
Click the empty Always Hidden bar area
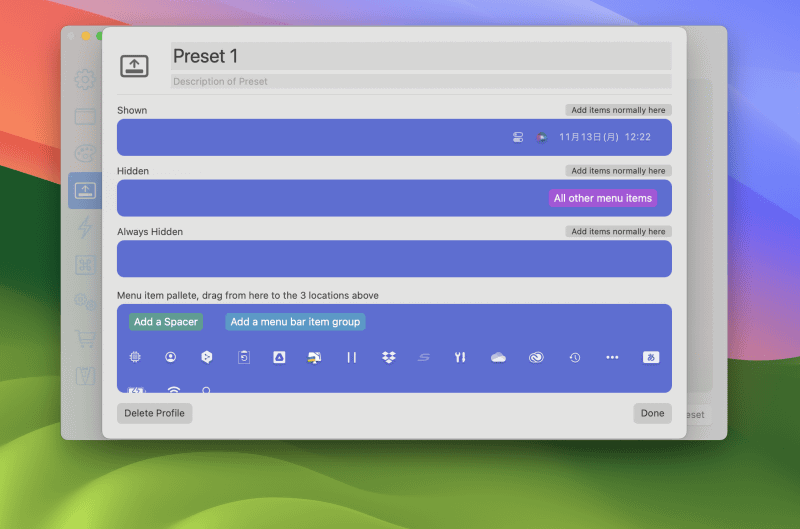pos(394,259)
